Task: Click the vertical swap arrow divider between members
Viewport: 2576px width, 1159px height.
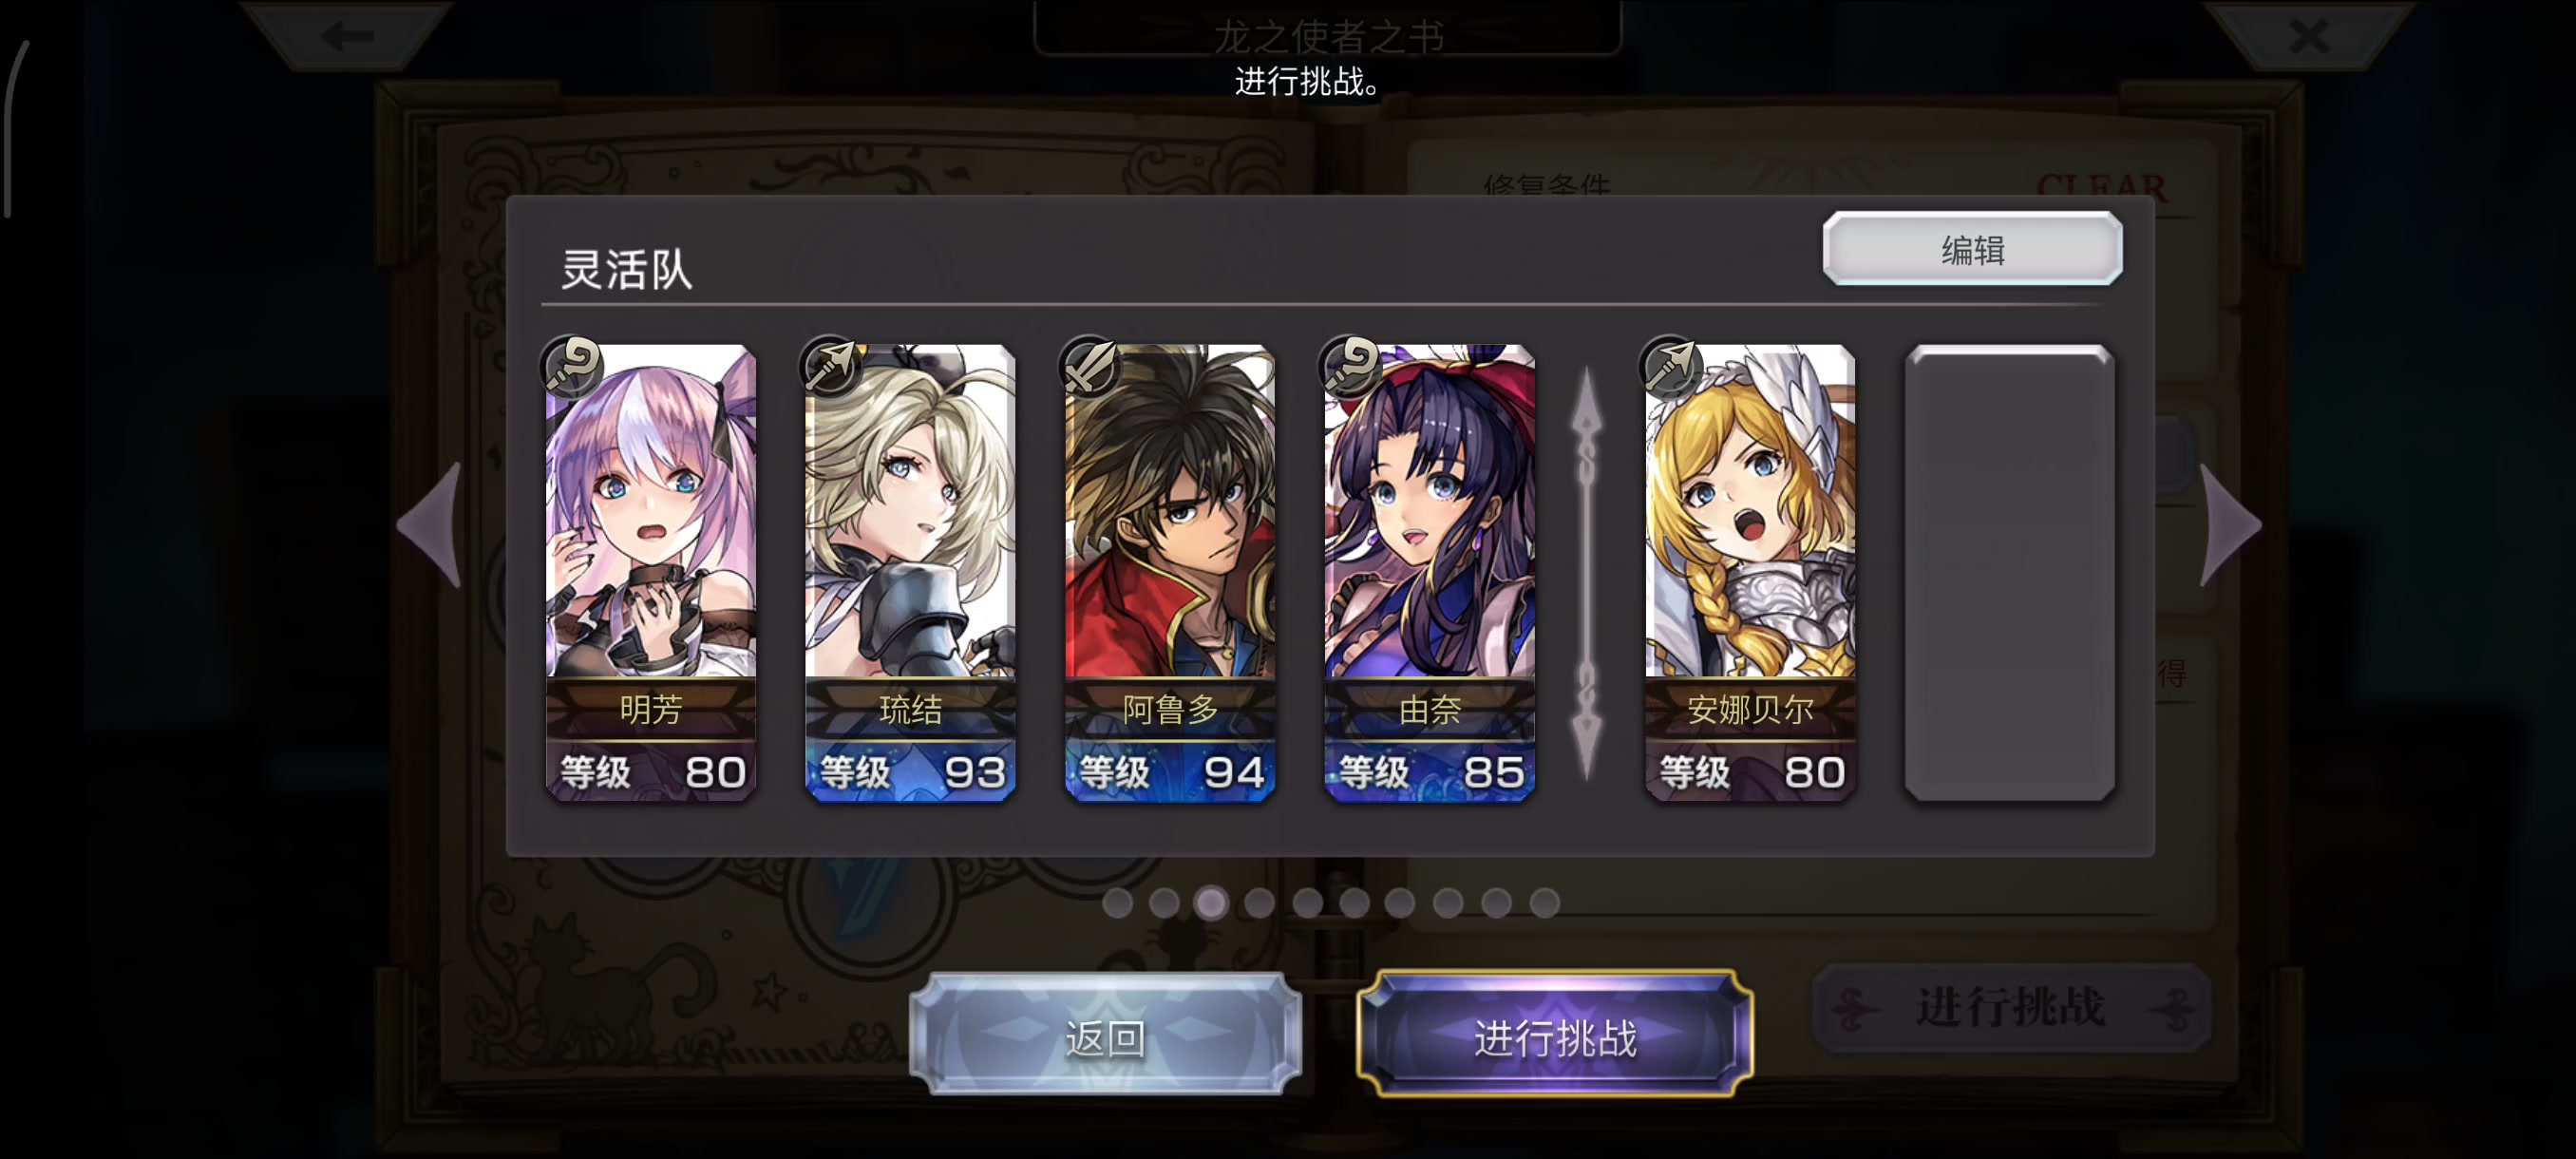Action: click(1587, 572)
